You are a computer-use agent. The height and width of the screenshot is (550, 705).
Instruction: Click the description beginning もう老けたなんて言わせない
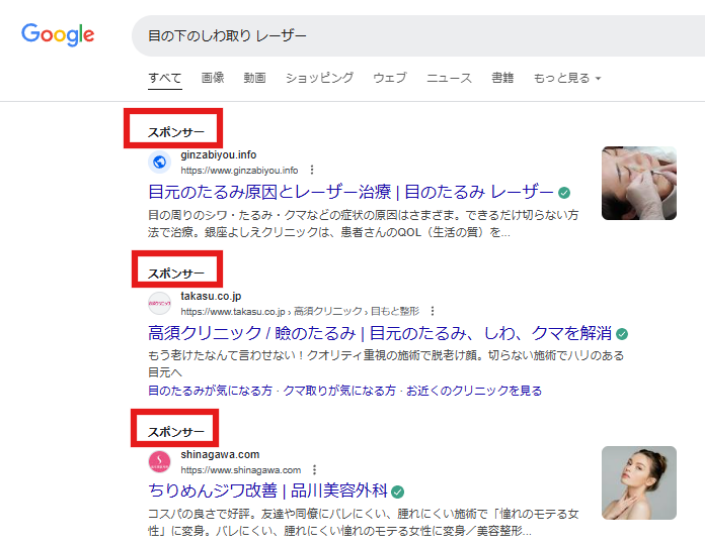386,364
